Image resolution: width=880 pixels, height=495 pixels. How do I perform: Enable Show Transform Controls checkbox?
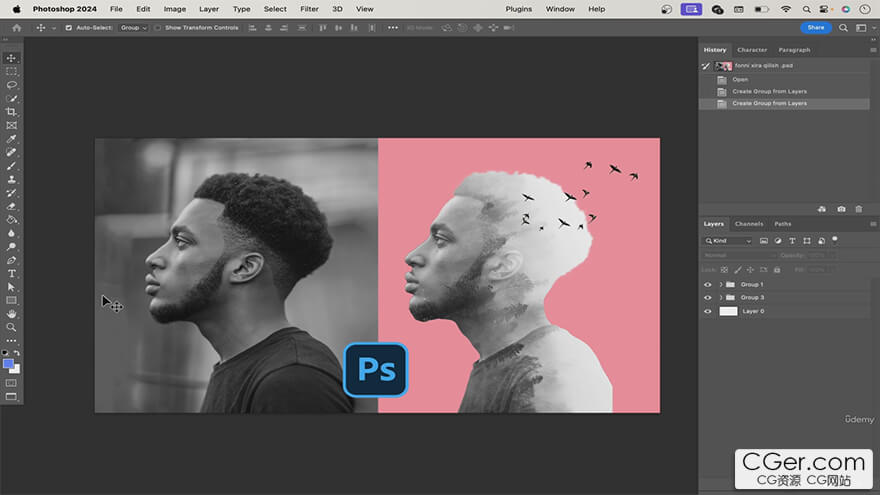coord(158,28)
